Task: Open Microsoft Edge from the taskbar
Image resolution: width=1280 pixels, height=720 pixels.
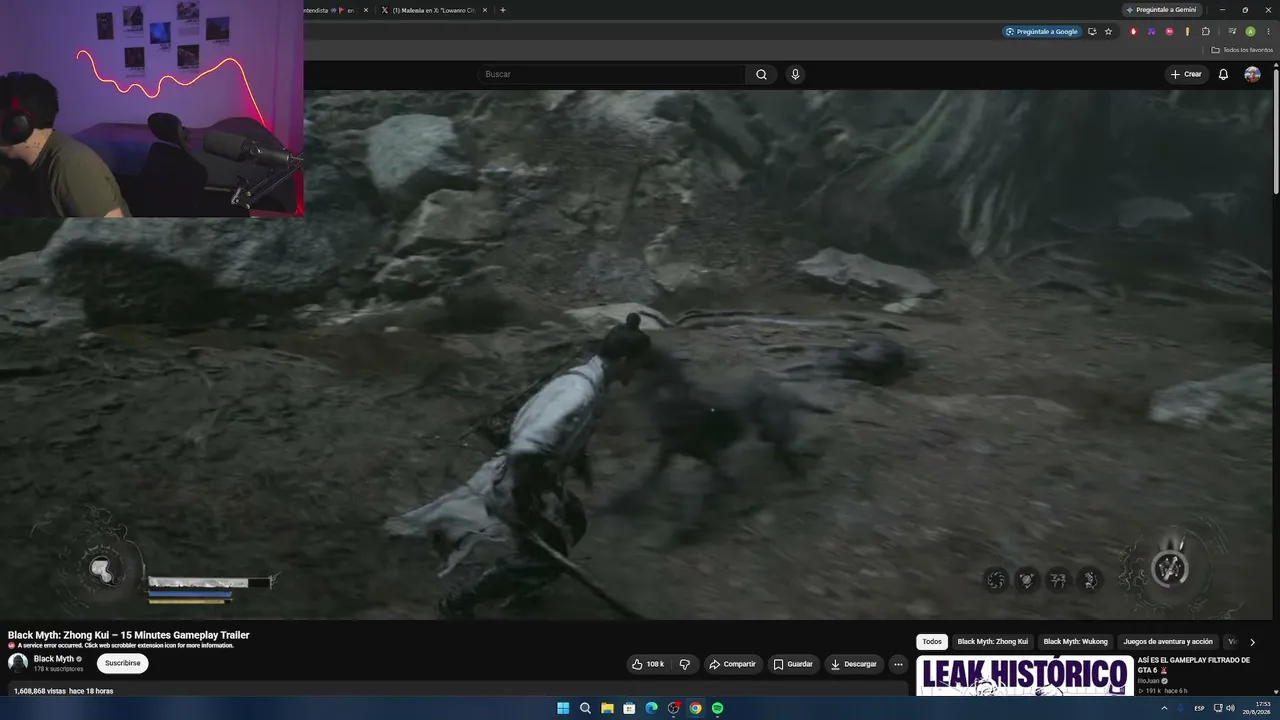Action: tap(651, 708)
